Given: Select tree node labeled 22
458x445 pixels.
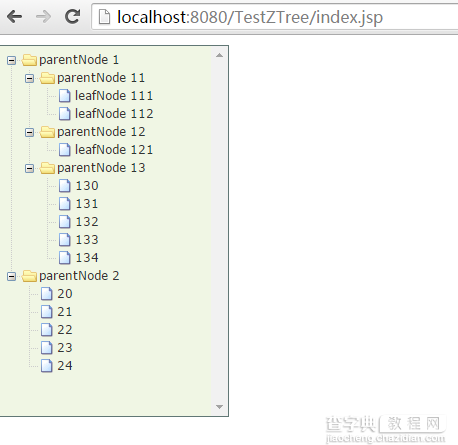Looking at the screenshot, I should pos(65,330).
